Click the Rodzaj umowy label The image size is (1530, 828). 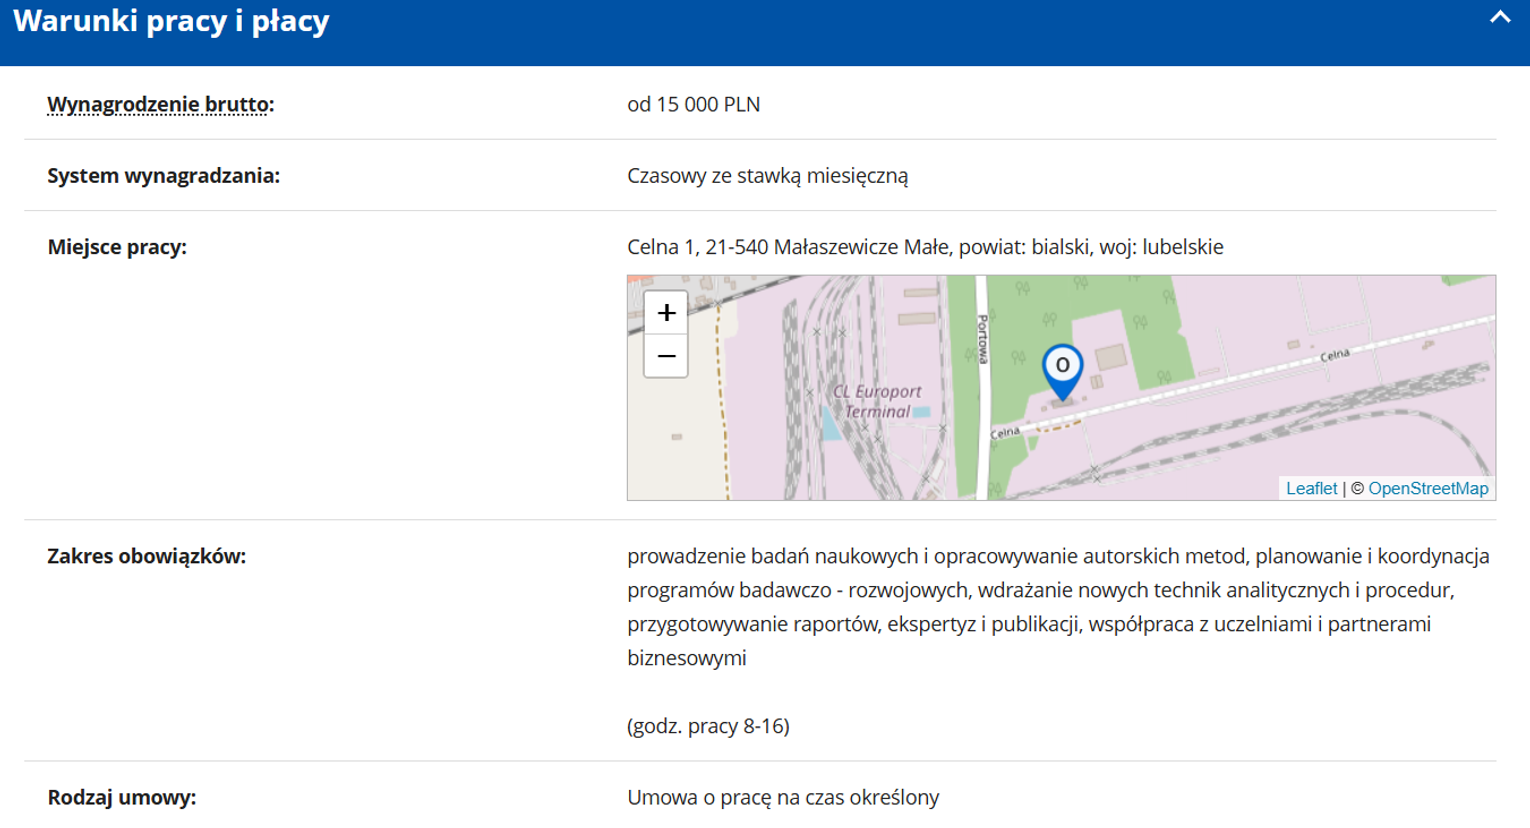121,798
